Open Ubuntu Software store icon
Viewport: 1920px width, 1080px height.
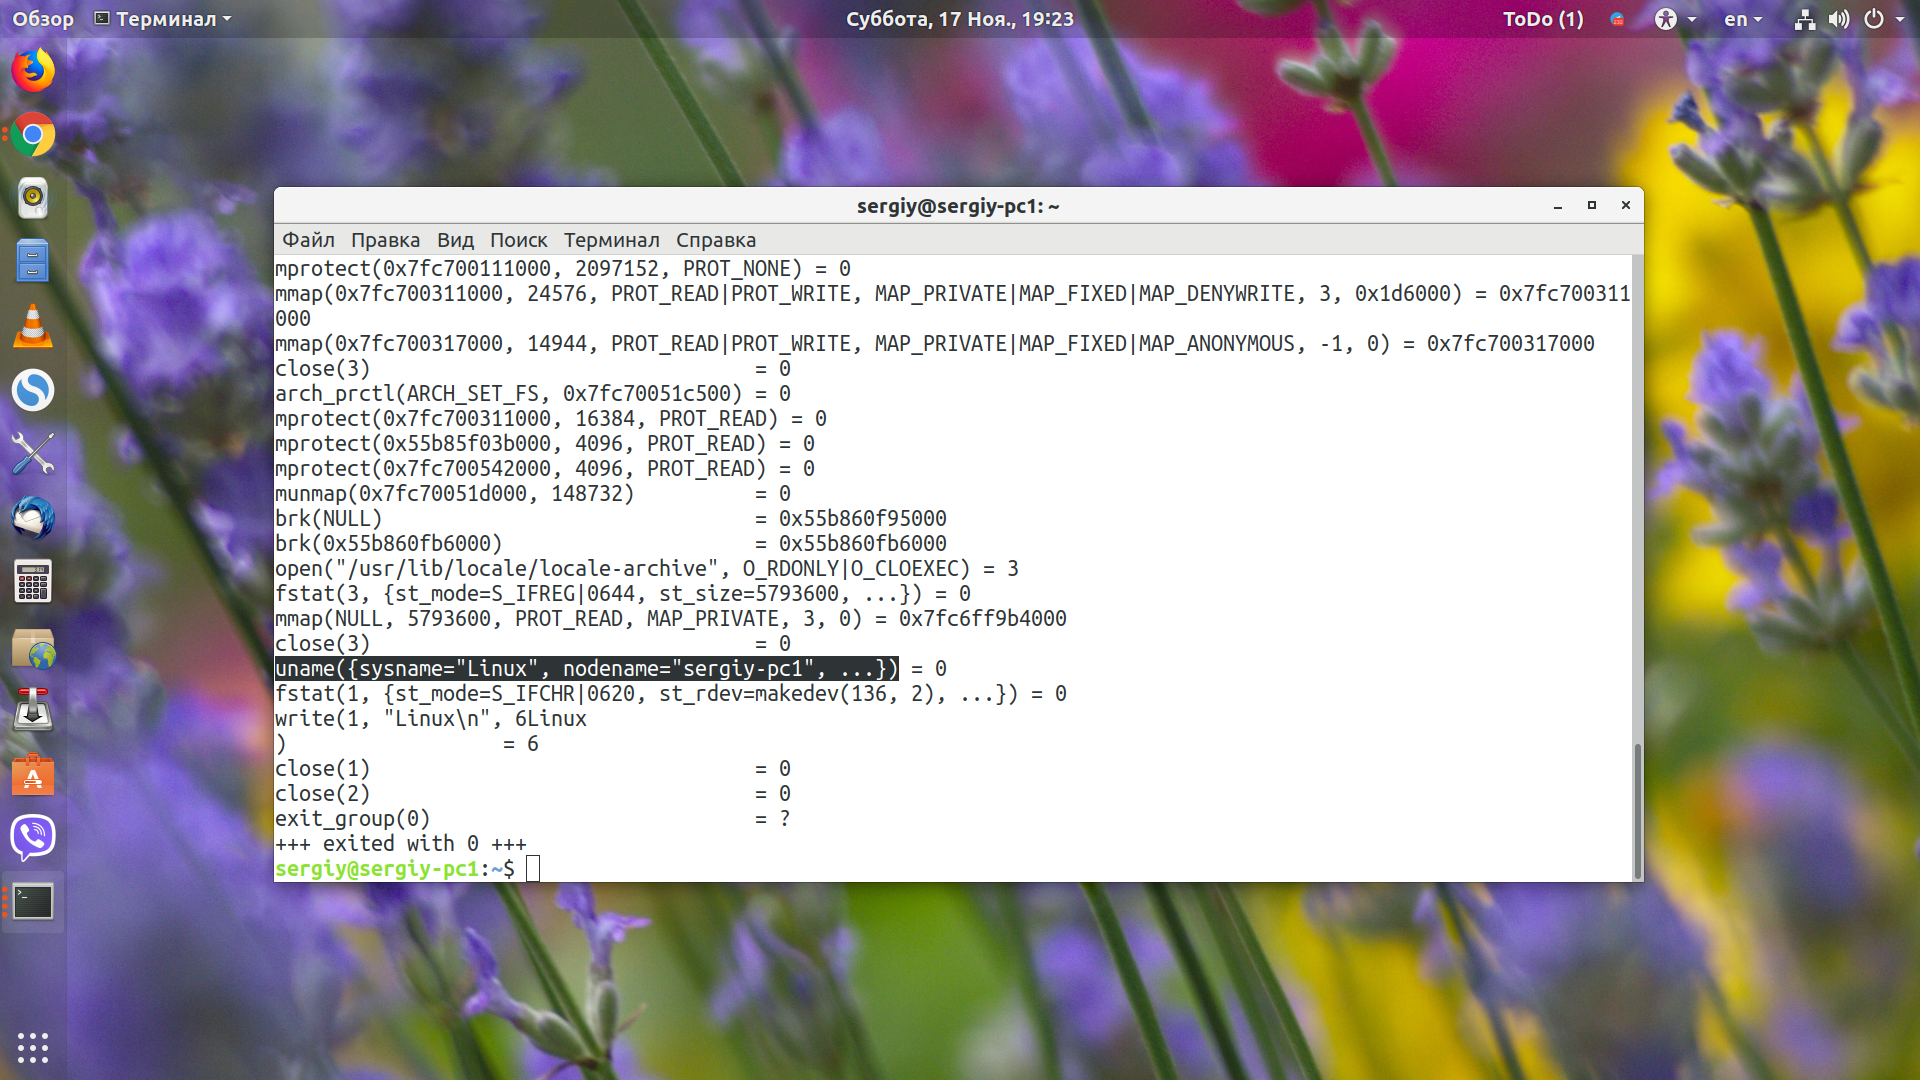(x=33, y=774)
